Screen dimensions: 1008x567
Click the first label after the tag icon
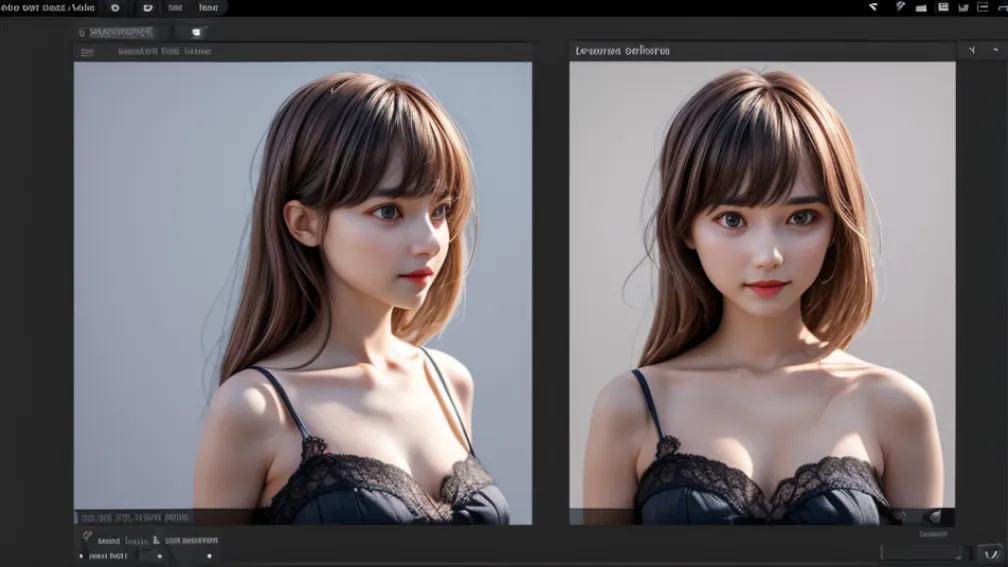(109, 541)
